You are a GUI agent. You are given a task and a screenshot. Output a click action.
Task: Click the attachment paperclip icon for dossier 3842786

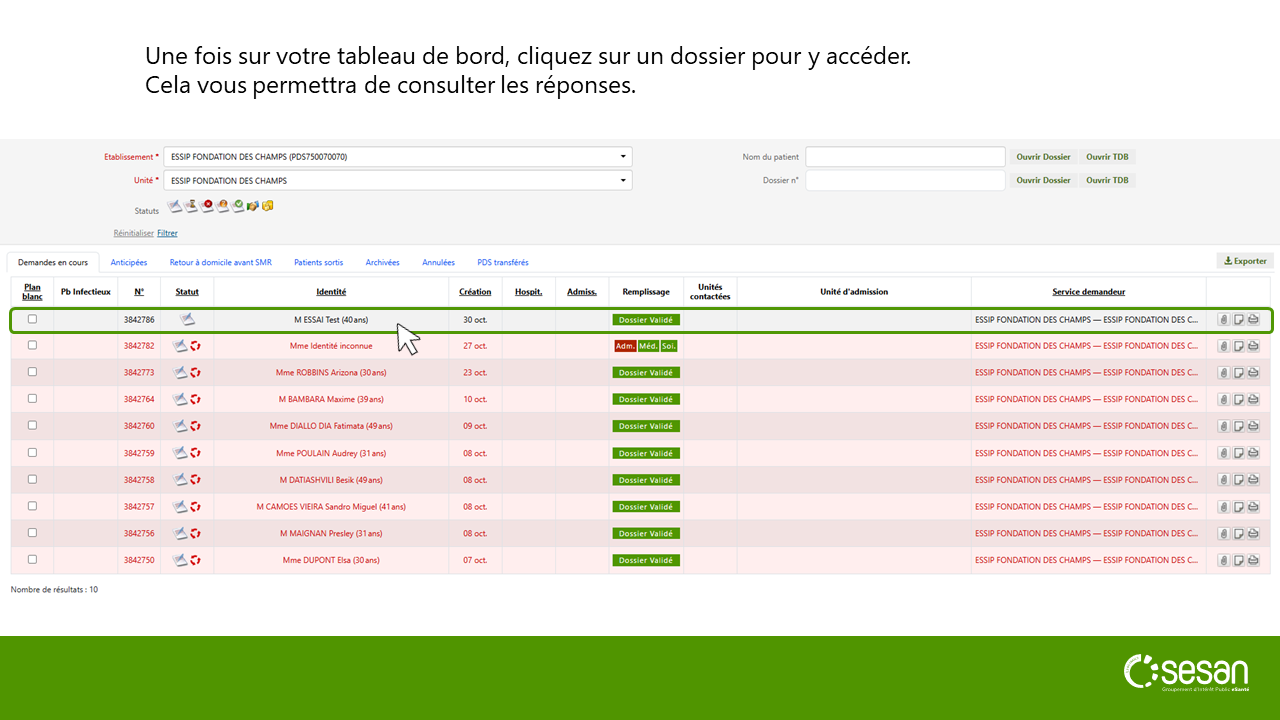coord(1223,320)
